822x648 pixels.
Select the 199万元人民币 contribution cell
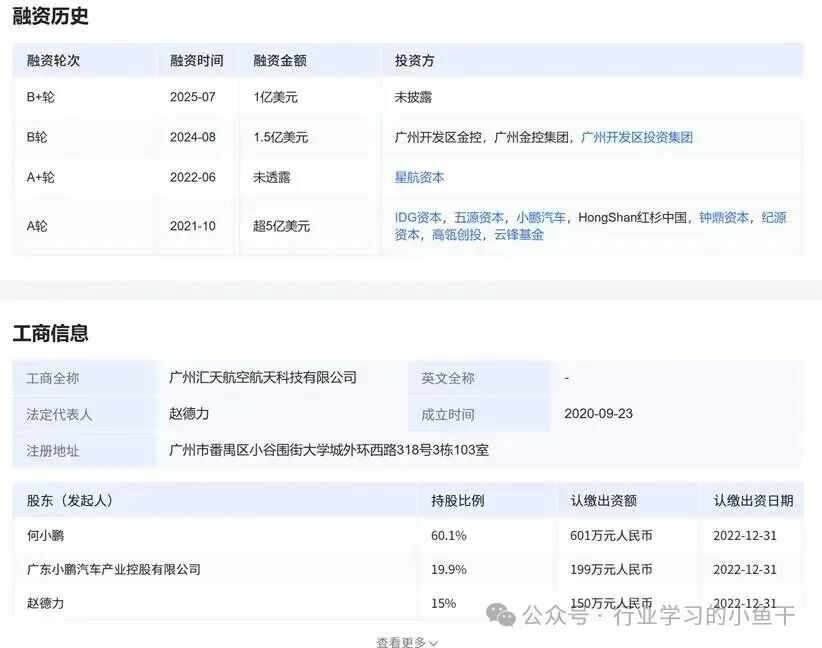click(611, 569)
